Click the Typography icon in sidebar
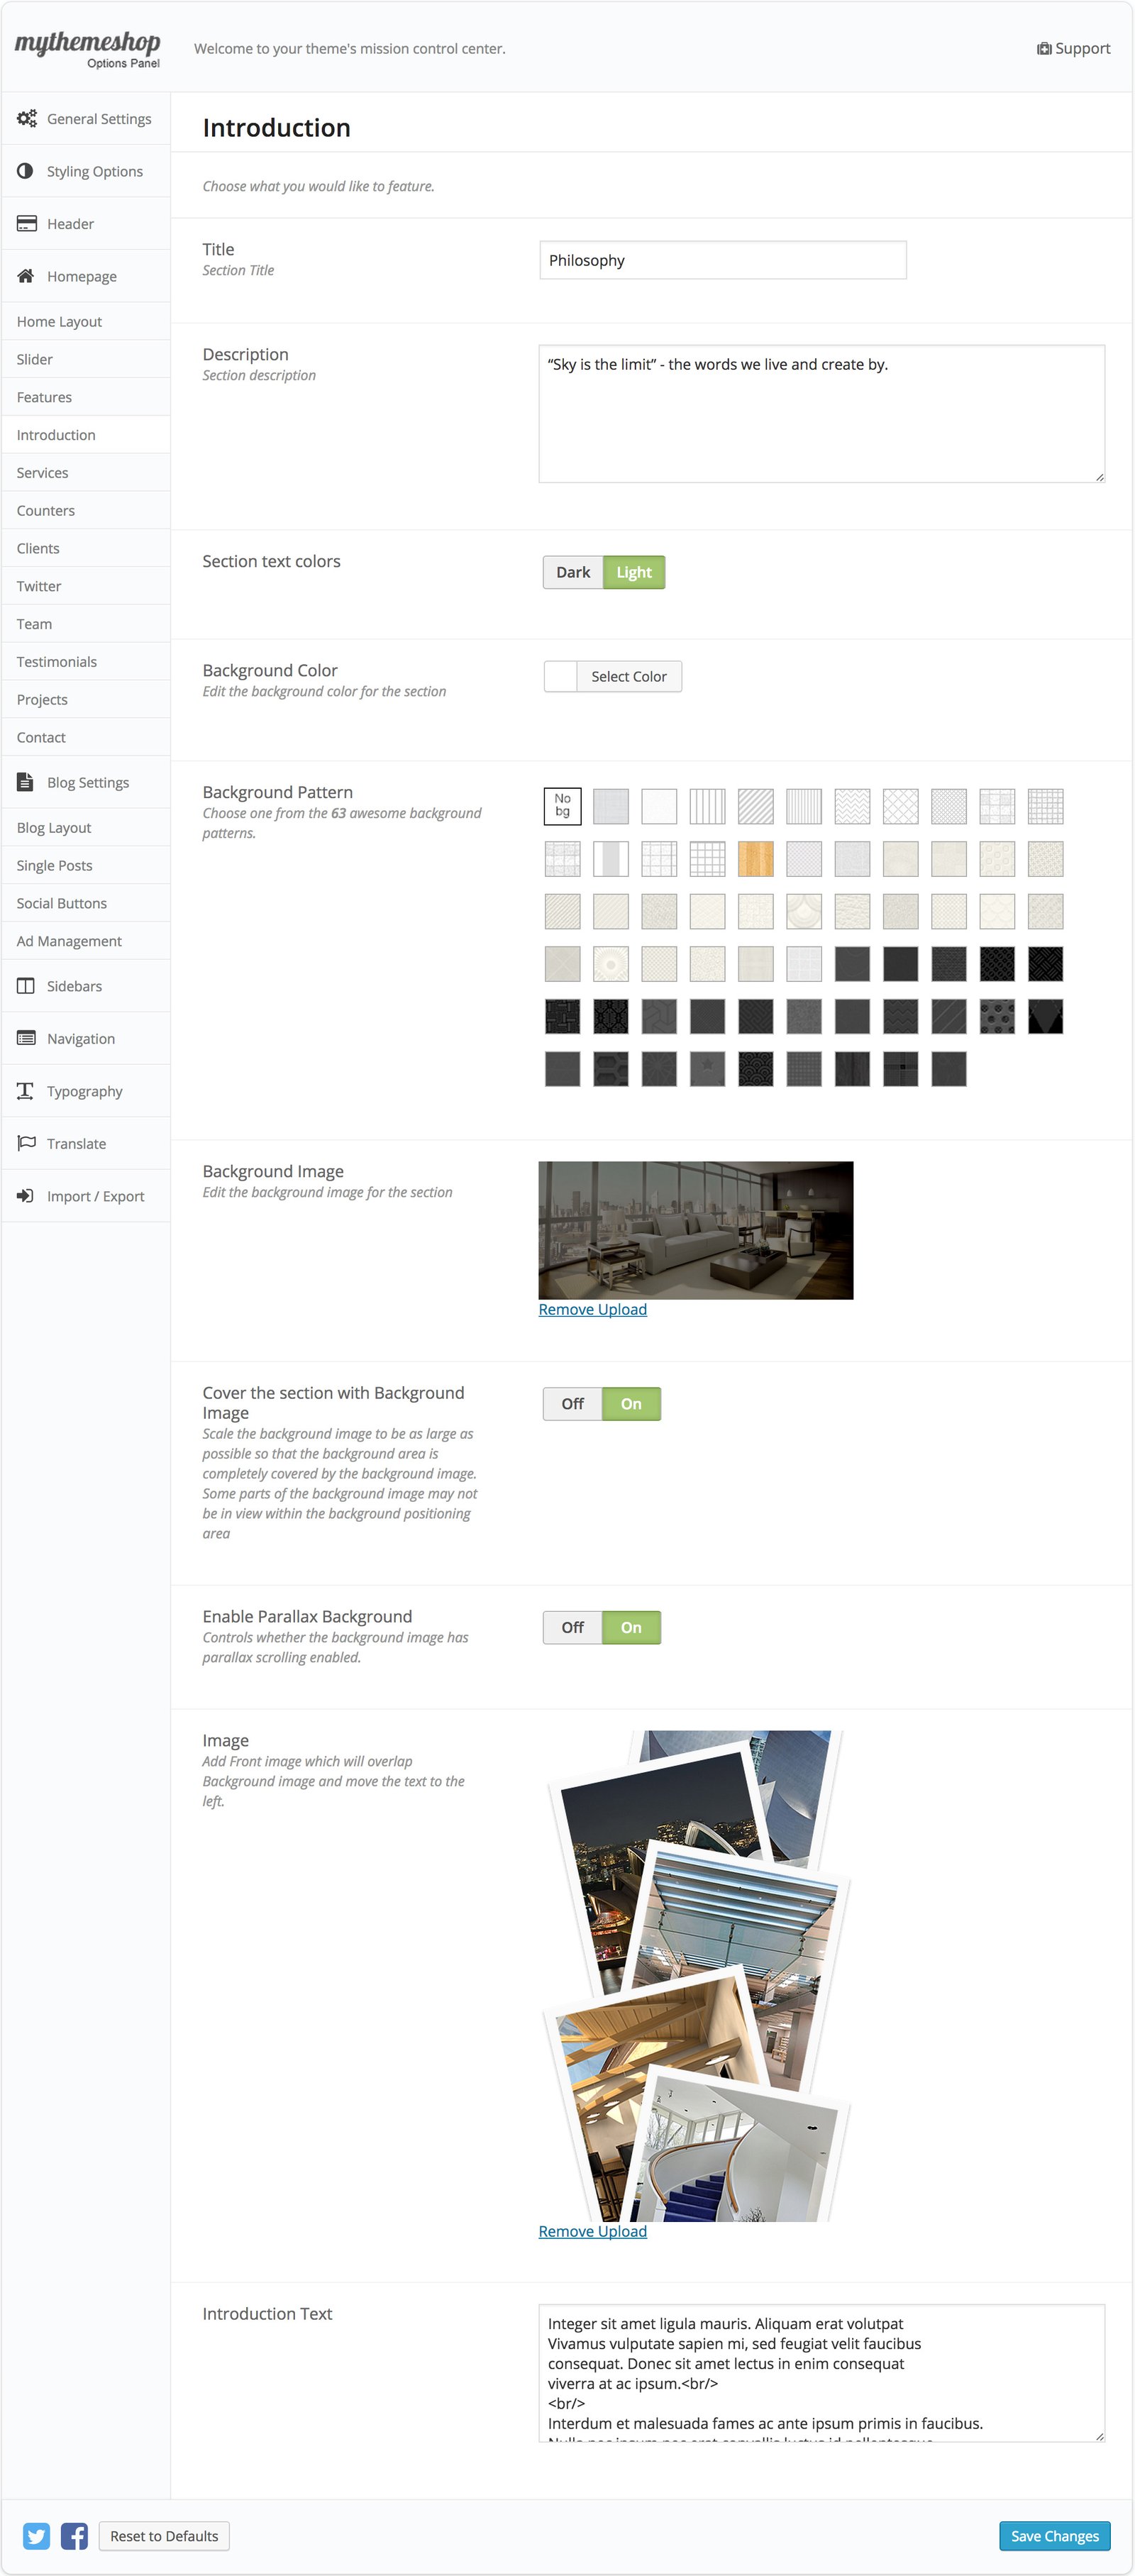 point(26,1091)
